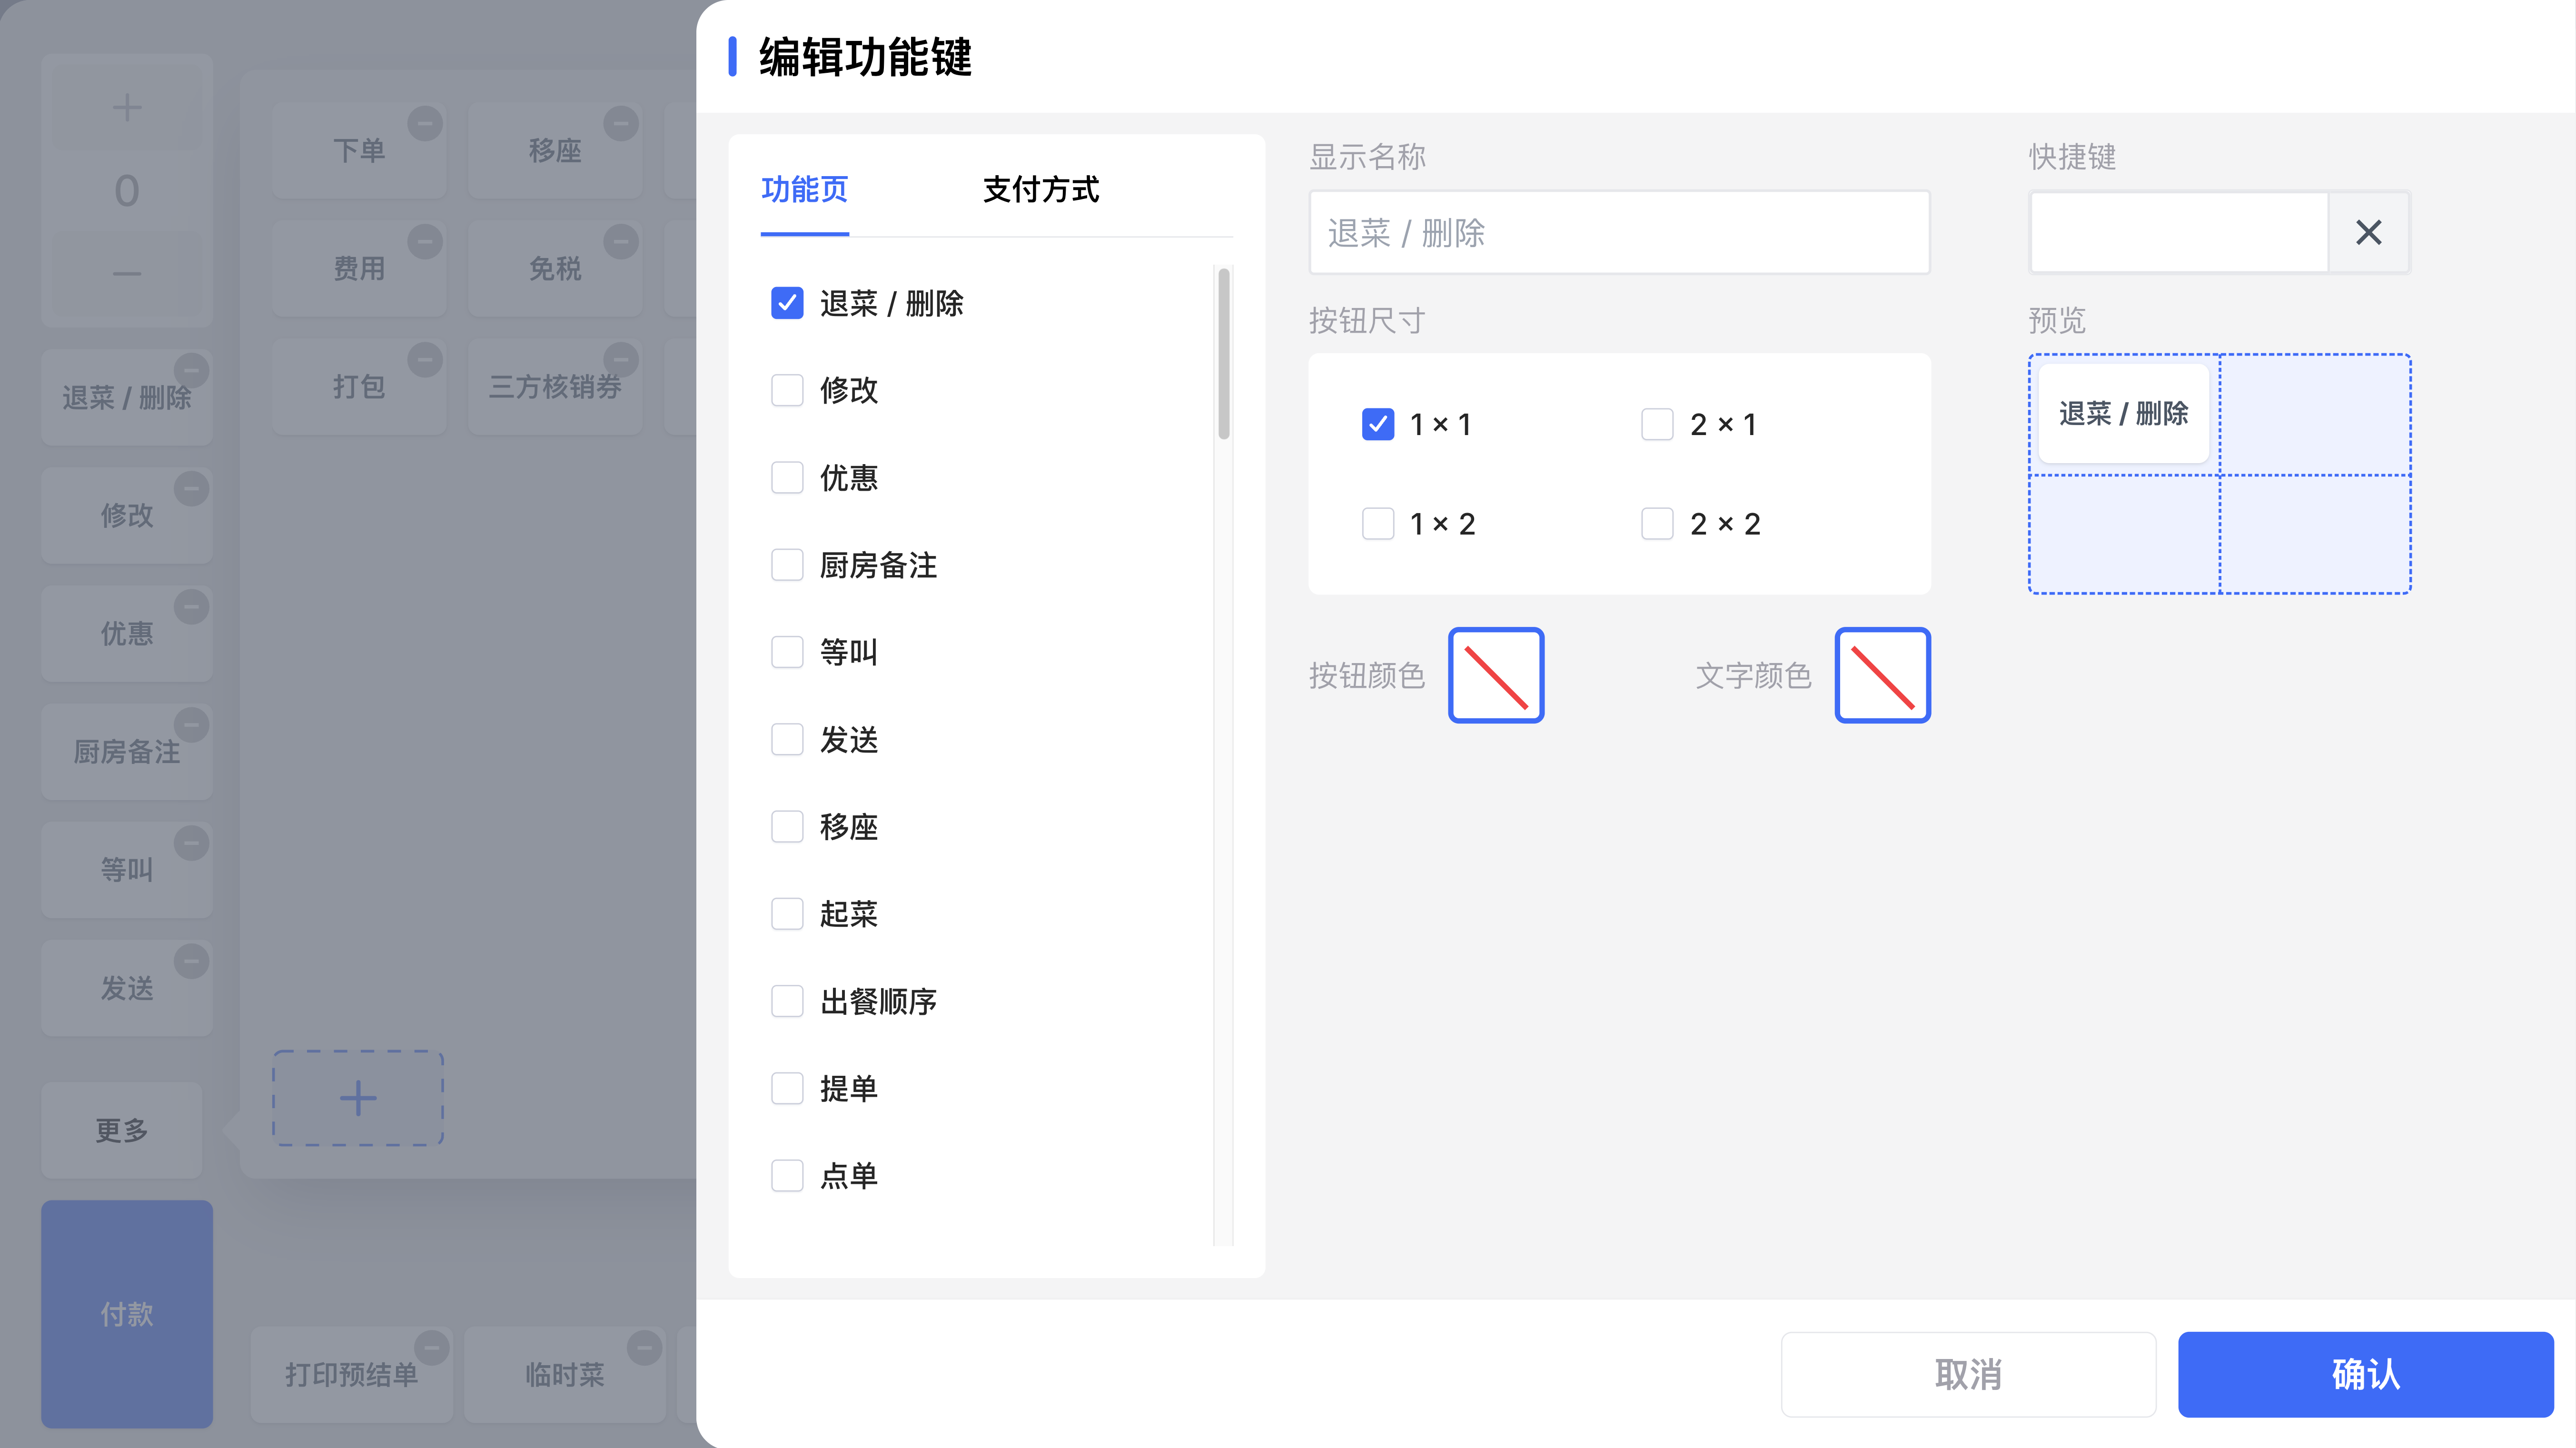Click the minus badge on 打印预结单
The height and width of the screenshot is (1448, 2576).
[432, 1348]
